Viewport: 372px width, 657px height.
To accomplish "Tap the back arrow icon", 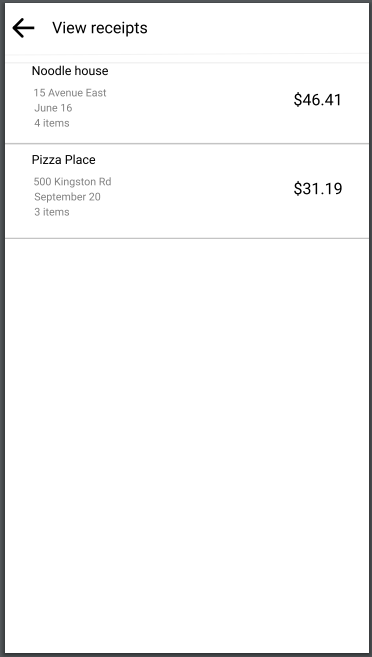I will [23, 28].
